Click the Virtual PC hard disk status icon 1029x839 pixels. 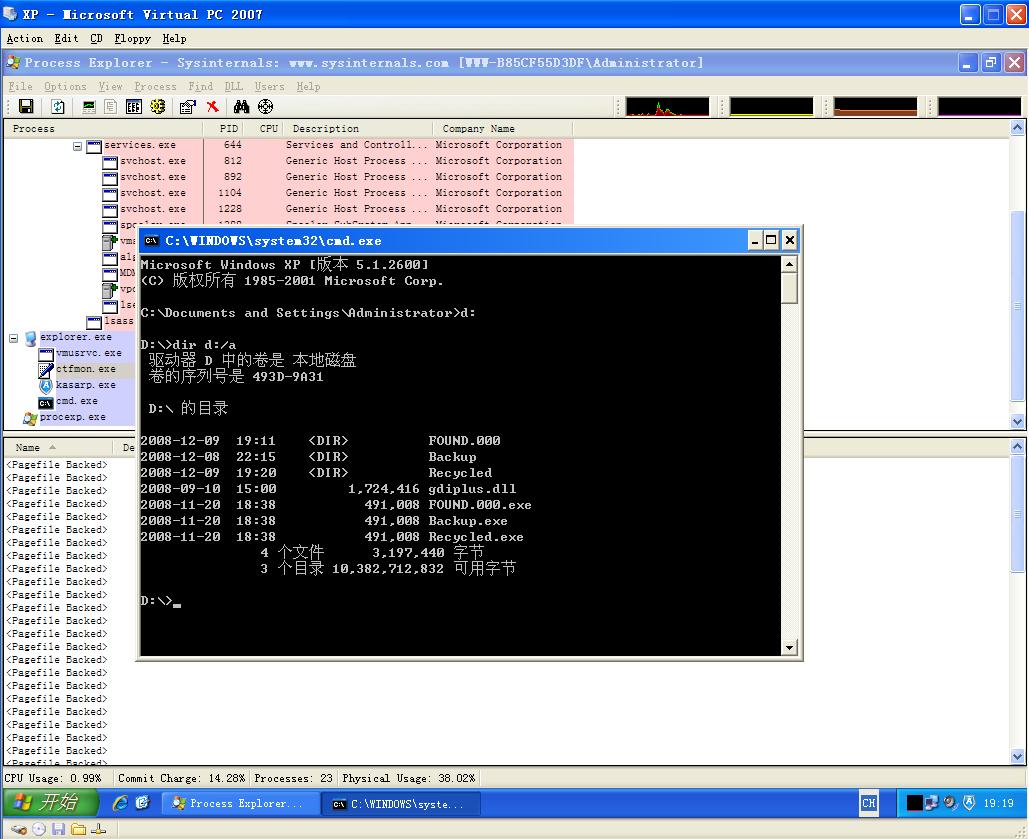[18, 829]
